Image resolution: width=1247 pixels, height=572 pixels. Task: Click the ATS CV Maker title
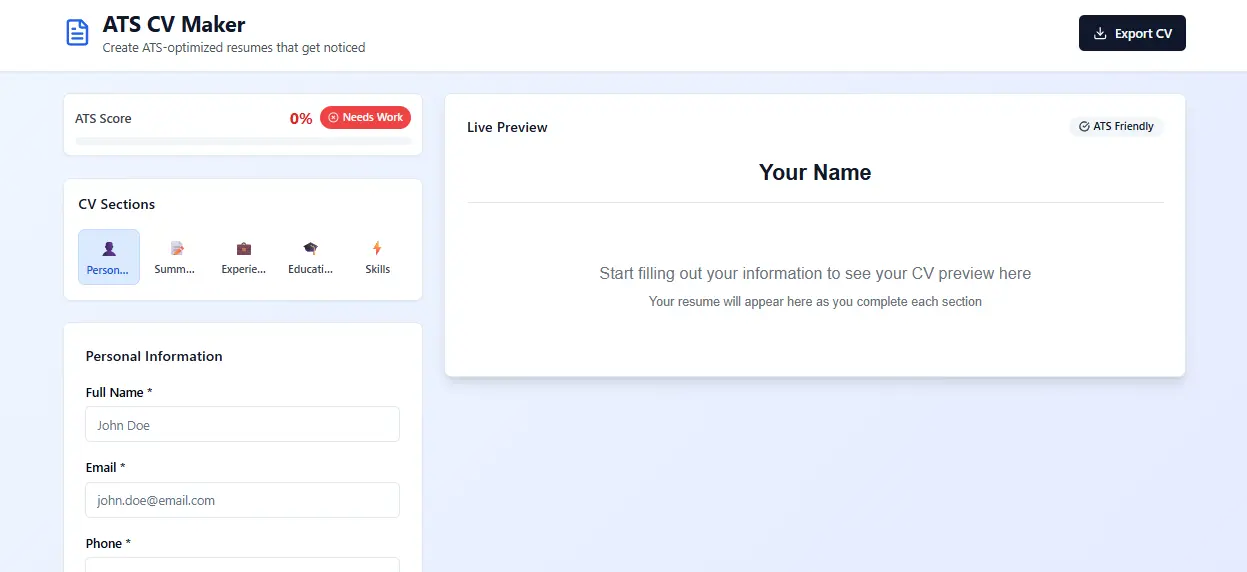174,24
